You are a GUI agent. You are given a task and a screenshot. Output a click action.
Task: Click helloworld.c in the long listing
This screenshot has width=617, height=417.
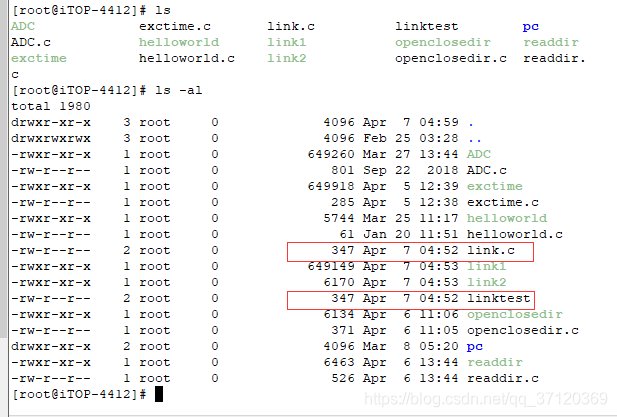click(x=515, y=234)
